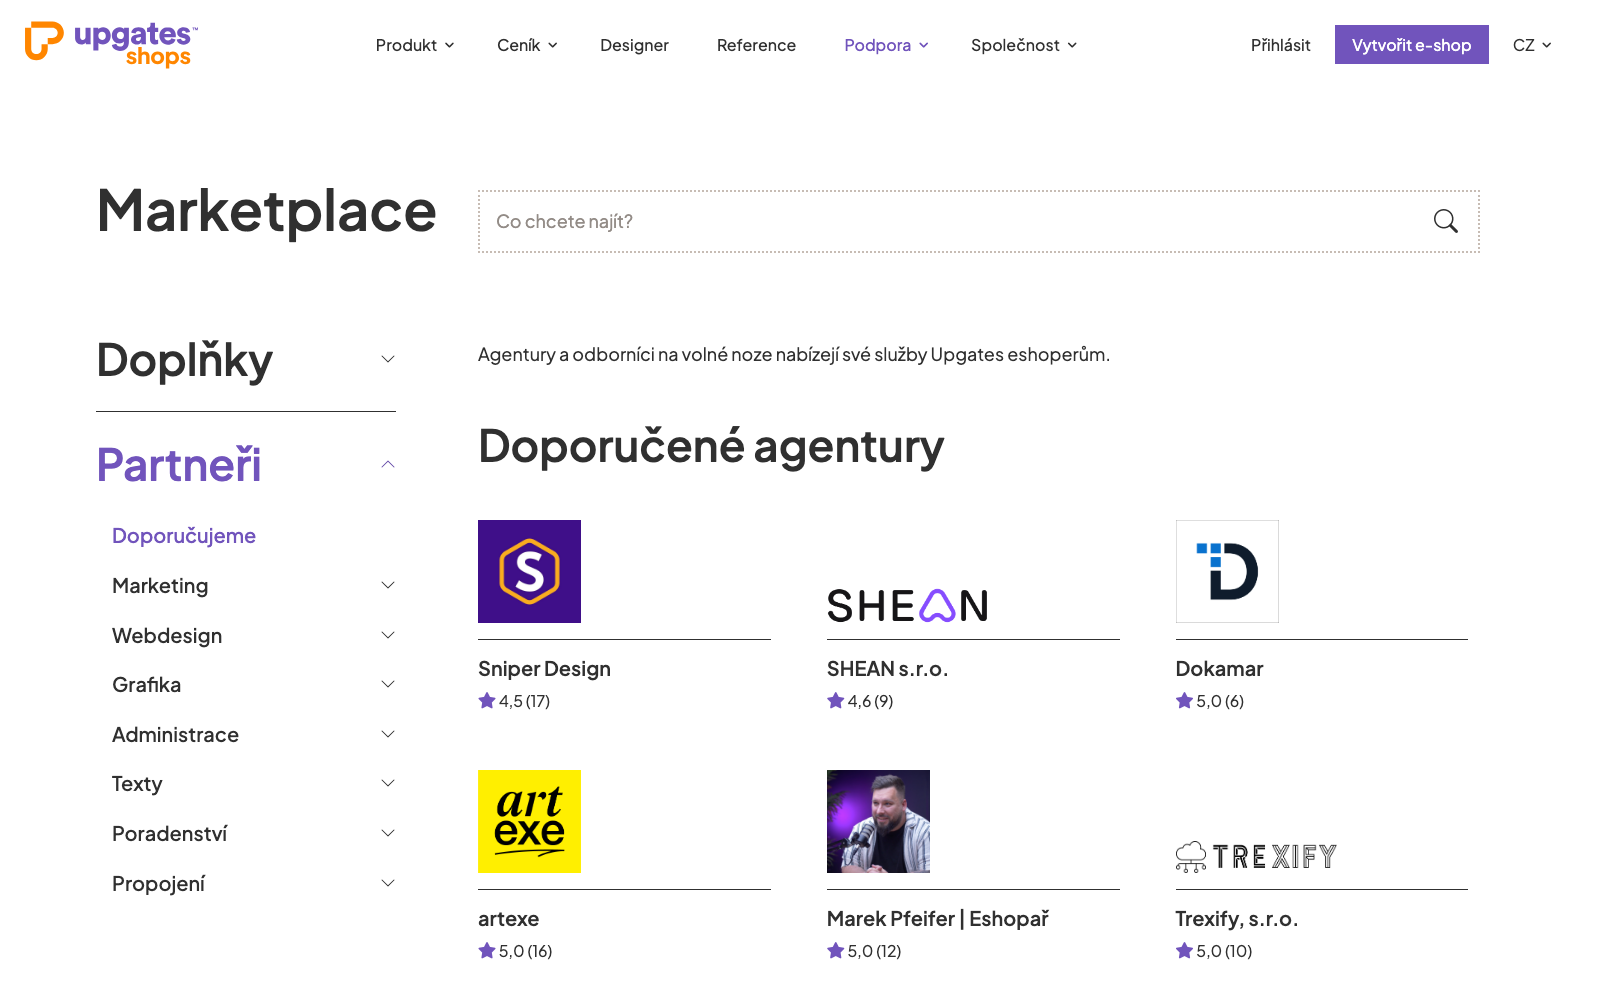Open the Grafika category link
The height and width of the screenshot is (1000, 1600).
(x=146, y=685)
